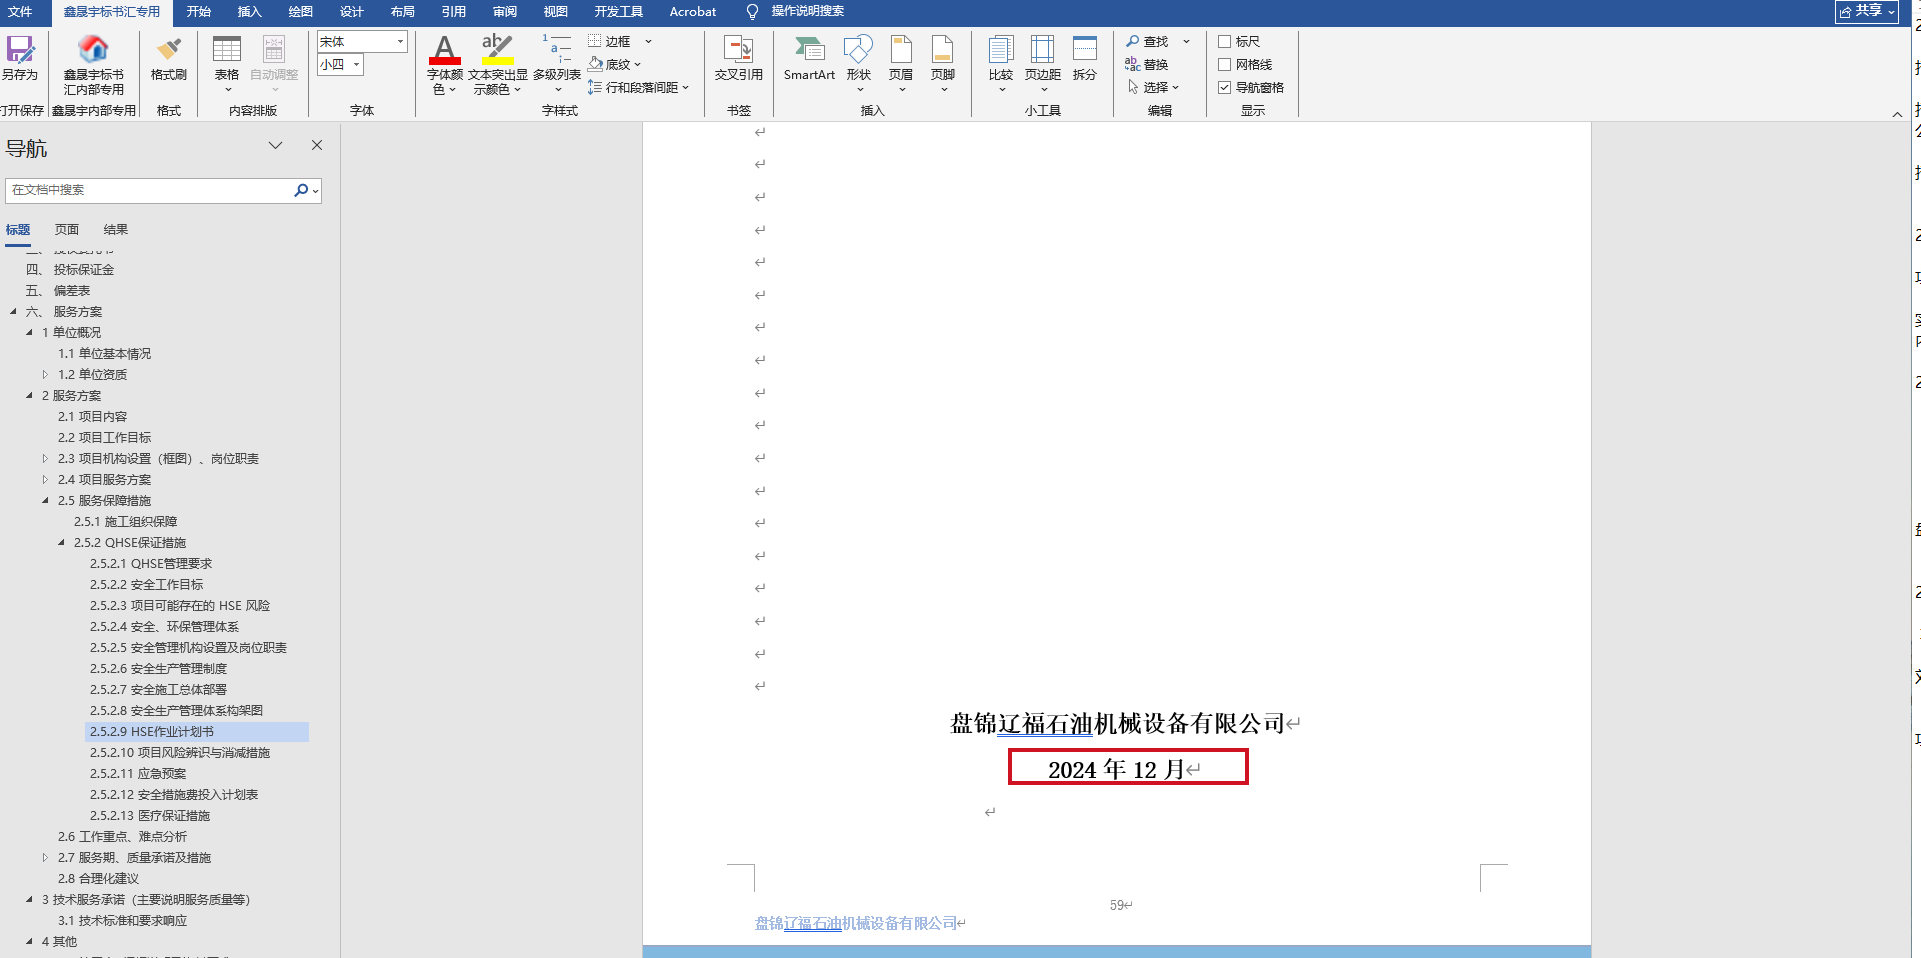1921x958 pixels.
Task: Collapse the 2.5.2 QHSE保证措施 heading
Action: coord(61,543)
